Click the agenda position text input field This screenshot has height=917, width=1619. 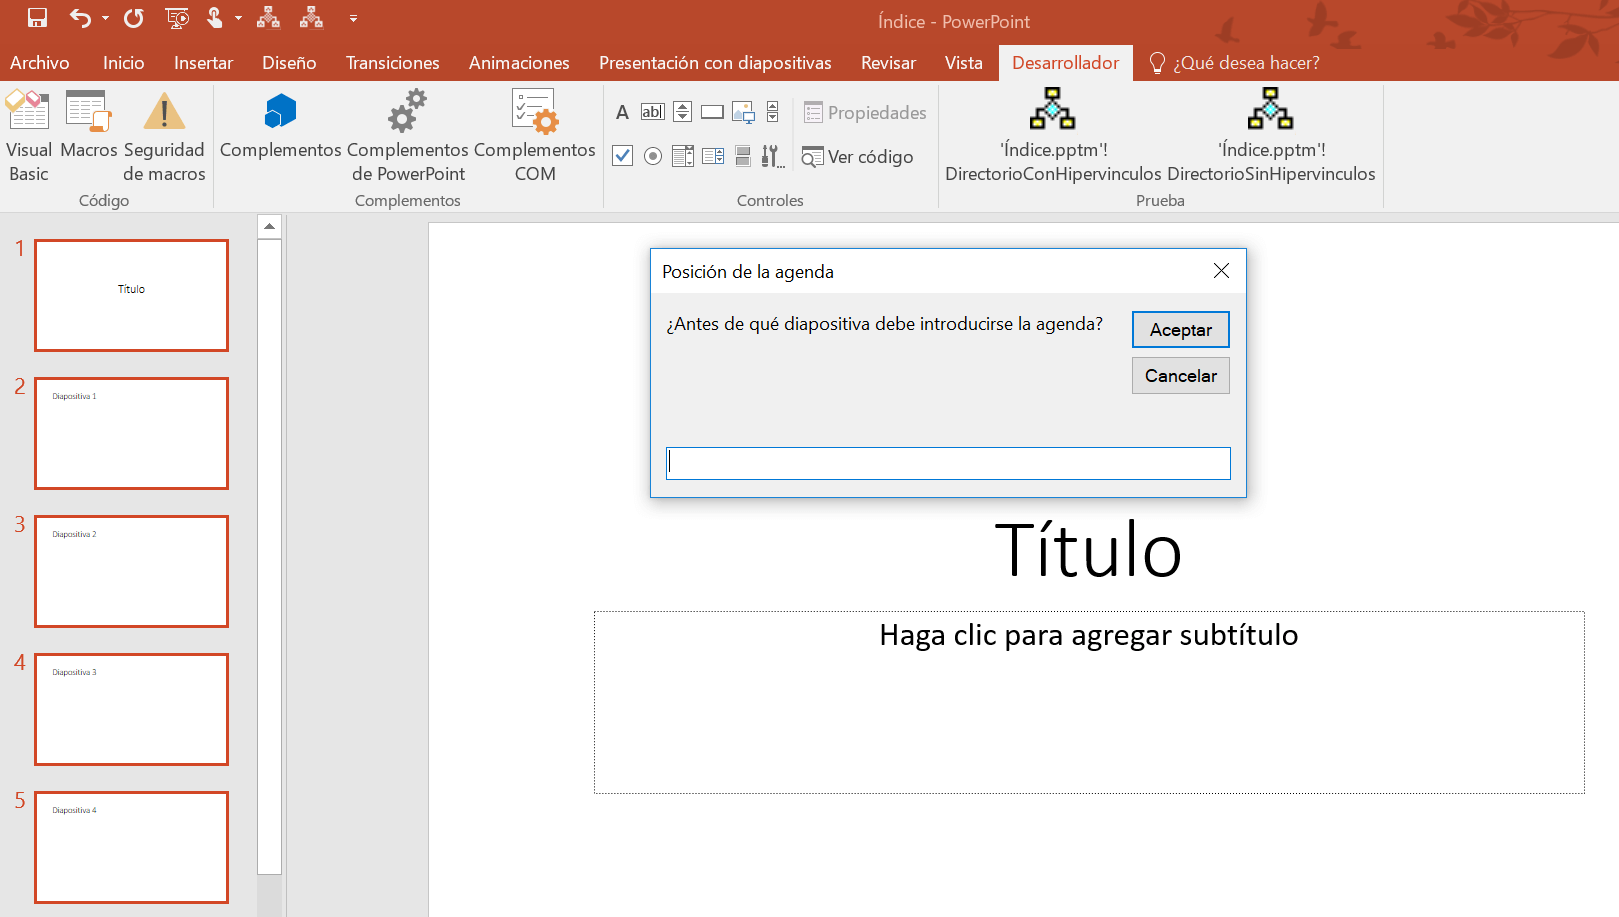click(948, 463)
